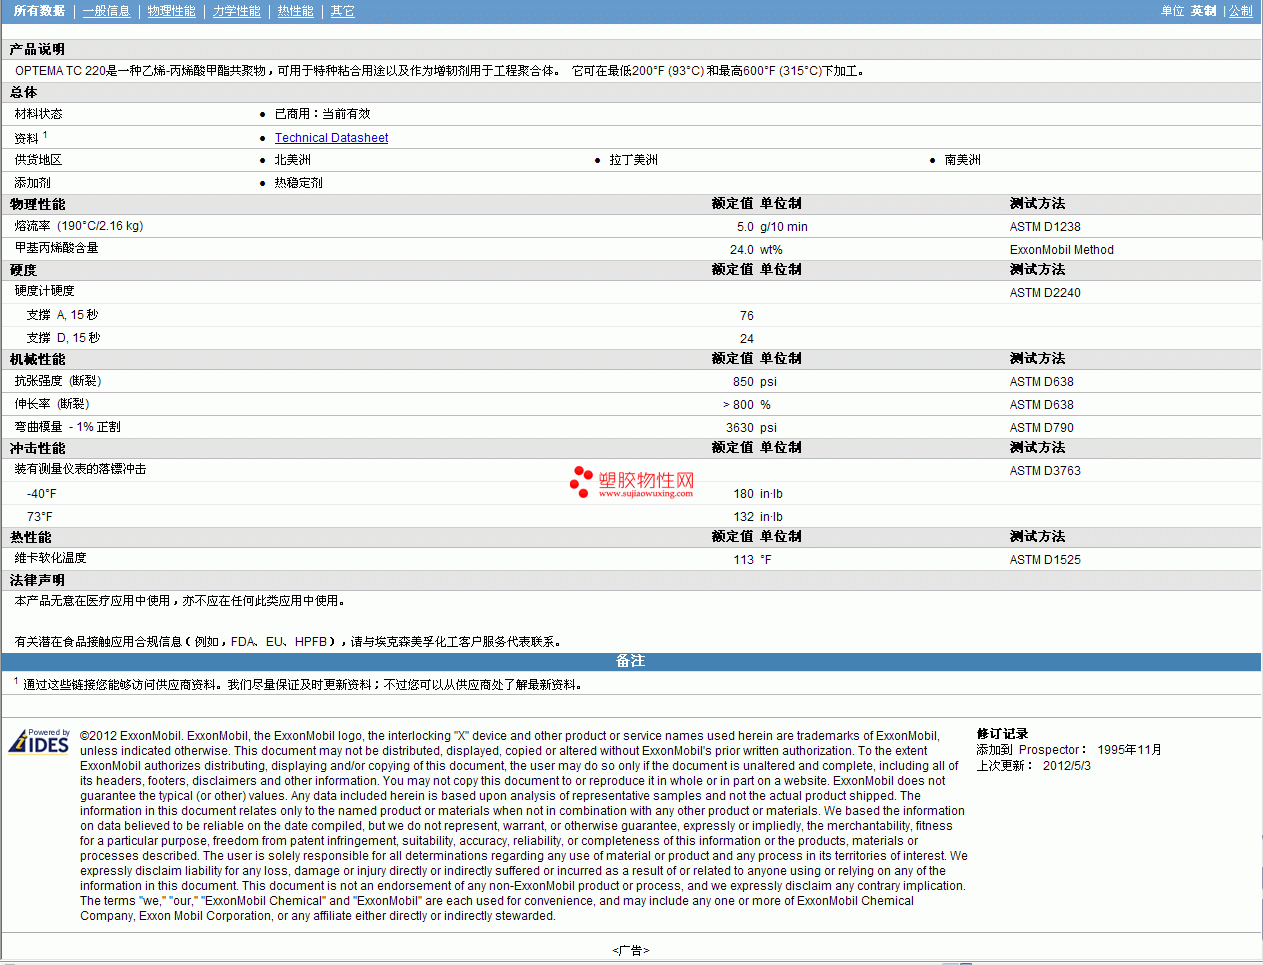Click the 伸长率 (断裂) row label

click(51, 404)
